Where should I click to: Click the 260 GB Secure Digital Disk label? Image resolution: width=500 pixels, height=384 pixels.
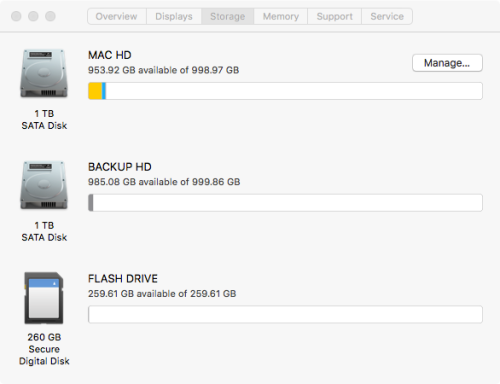click(44, 349)
